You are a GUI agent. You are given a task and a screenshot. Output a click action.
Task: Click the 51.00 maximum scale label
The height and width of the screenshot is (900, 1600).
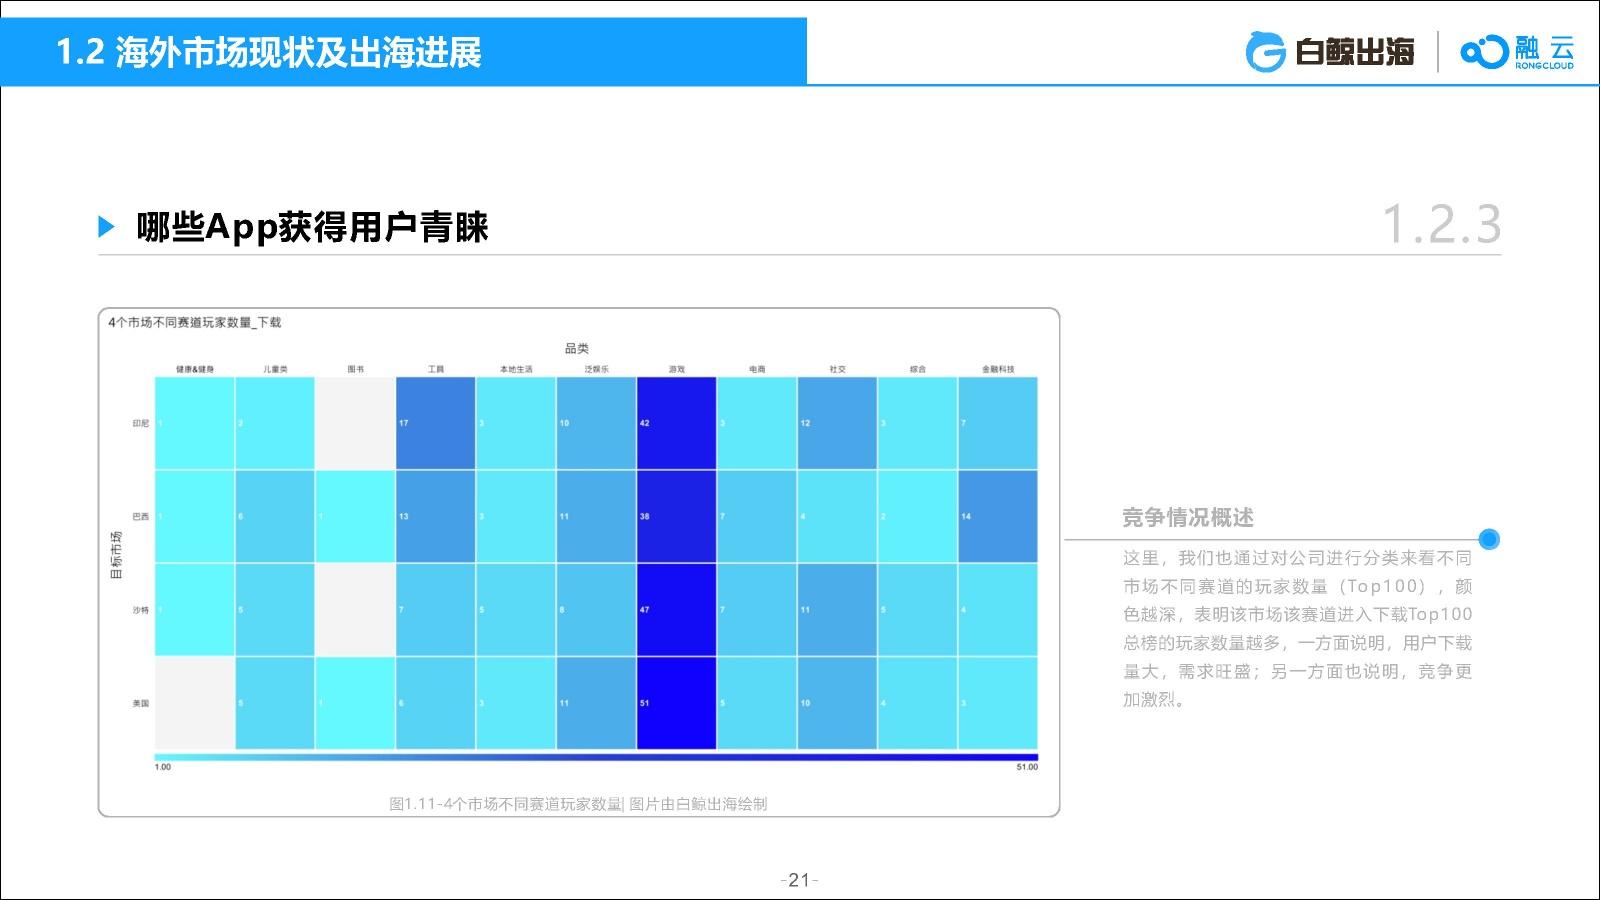coord(1027,767)
